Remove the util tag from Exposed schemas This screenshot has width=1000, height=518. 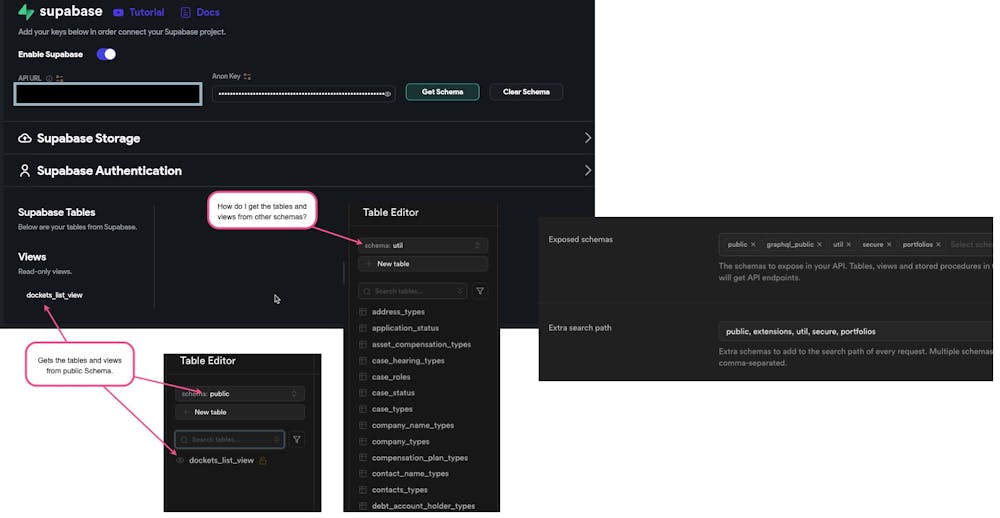(x=848, y=244)
